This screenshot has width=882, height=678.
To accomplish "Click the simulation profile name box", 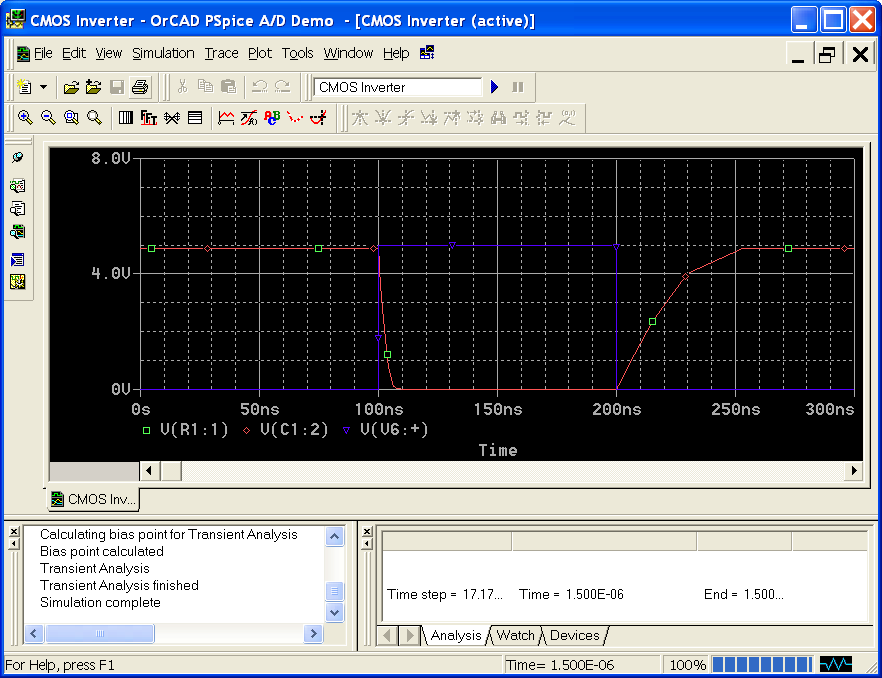I will (x=398, y=87).
